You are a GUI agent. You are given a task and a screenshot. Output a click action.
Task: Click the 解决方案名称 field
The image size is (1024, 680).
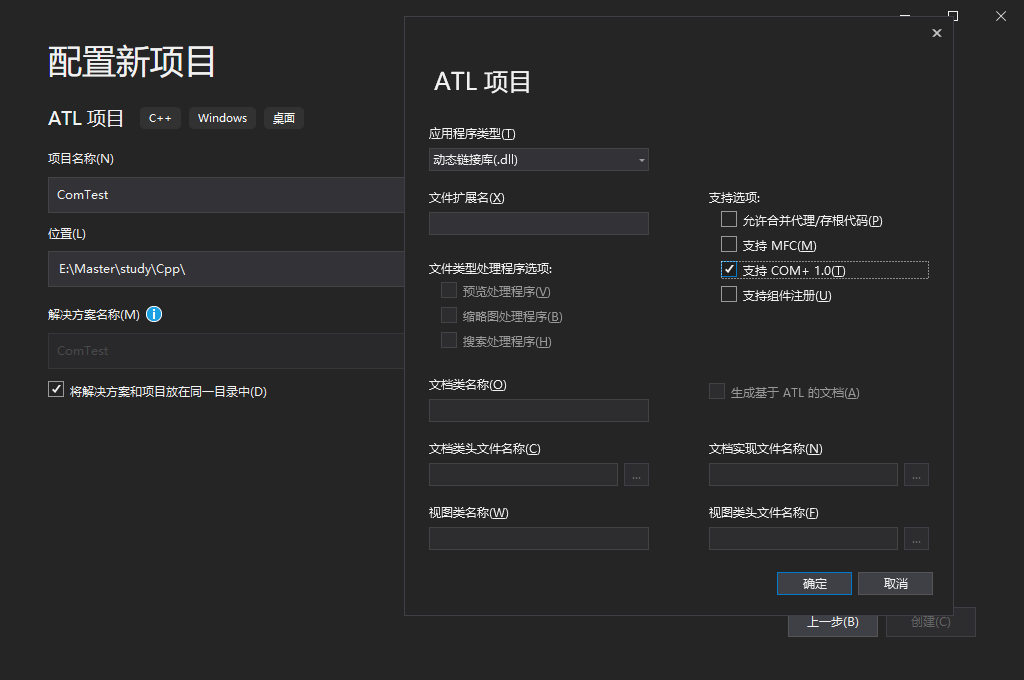[226, 351]
